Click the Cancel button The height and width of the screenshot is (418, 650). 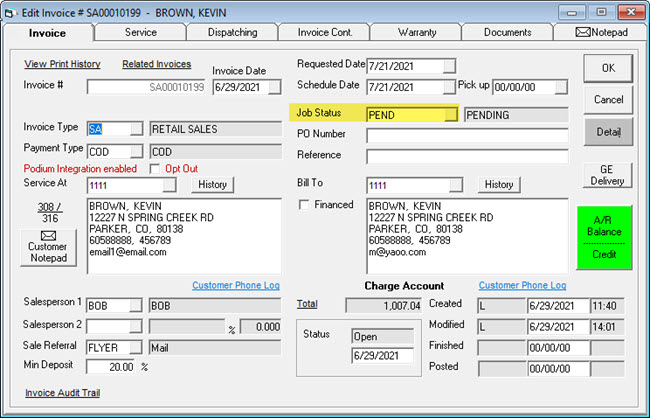tap(608, 100)
